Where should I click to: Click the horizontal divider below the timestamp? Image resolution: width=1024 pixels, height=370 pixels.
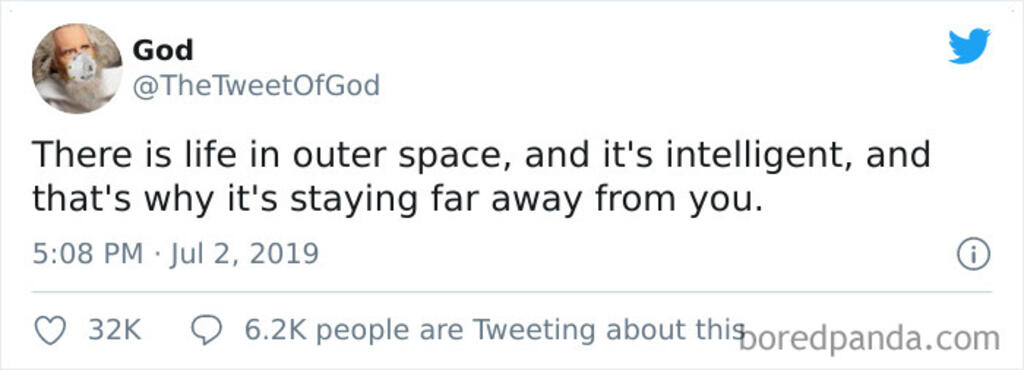point(512,292)
